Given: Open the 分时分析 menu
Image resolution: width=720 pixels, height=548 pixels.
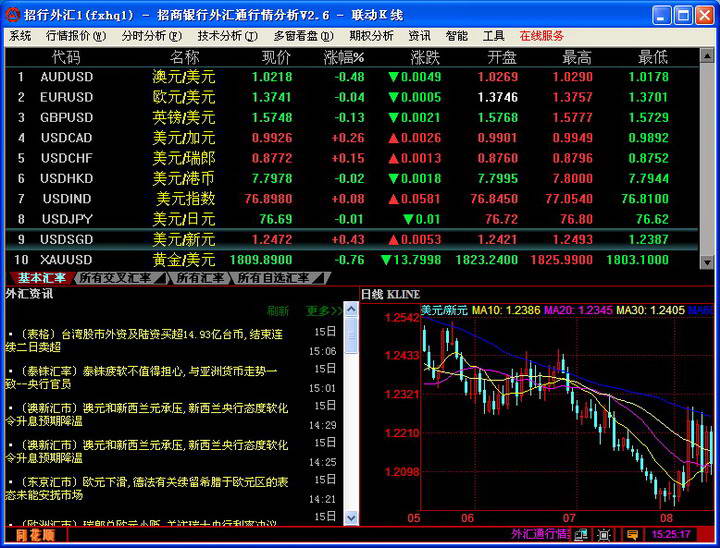Looking at the screenshot, I should coord(152,36).
